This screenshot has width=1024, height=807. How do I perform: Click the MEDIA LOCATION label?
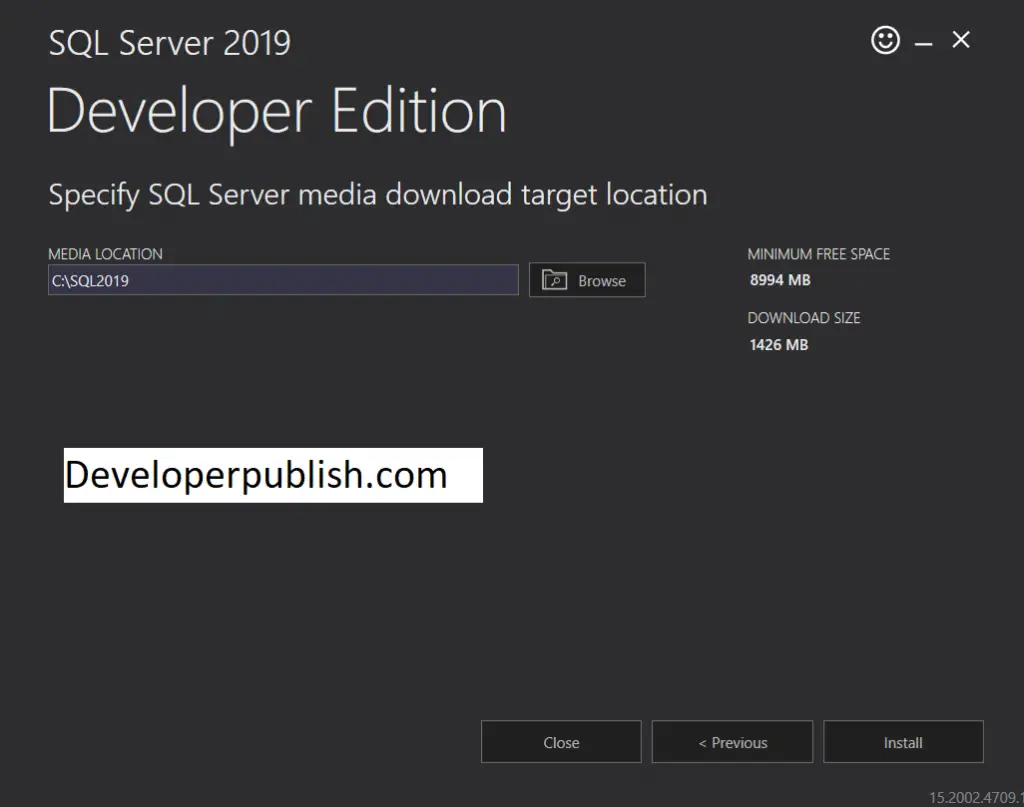pos(105,254)
